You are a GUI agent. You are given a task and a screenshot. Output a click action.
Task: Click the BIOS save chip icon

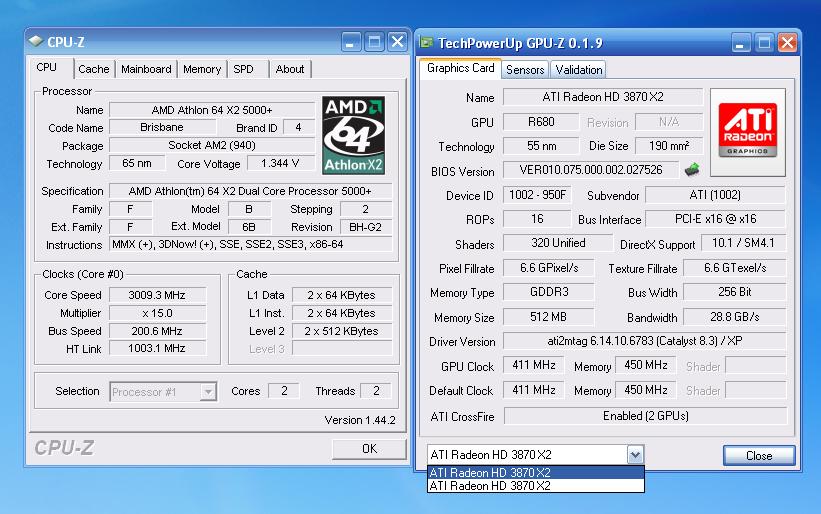(692, 170)
